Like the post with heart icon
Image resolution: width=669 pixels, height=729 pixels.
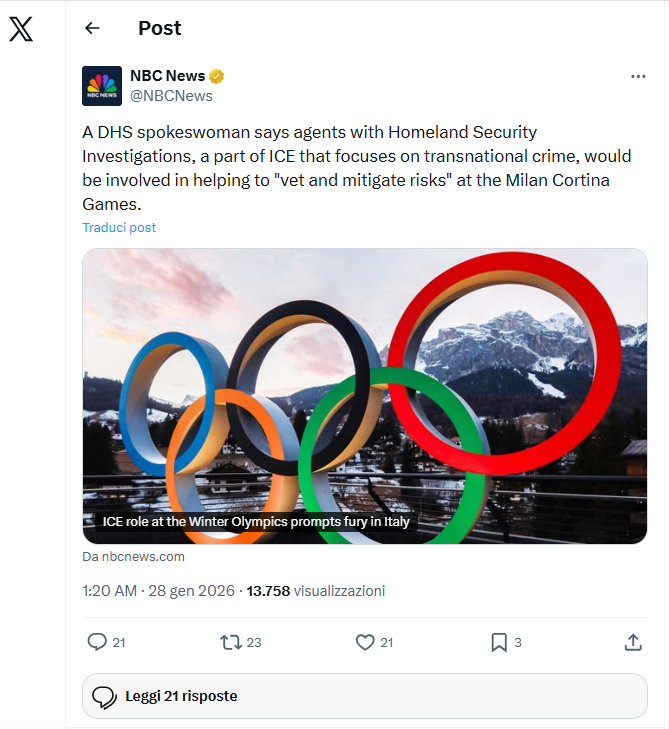[365, 642]
